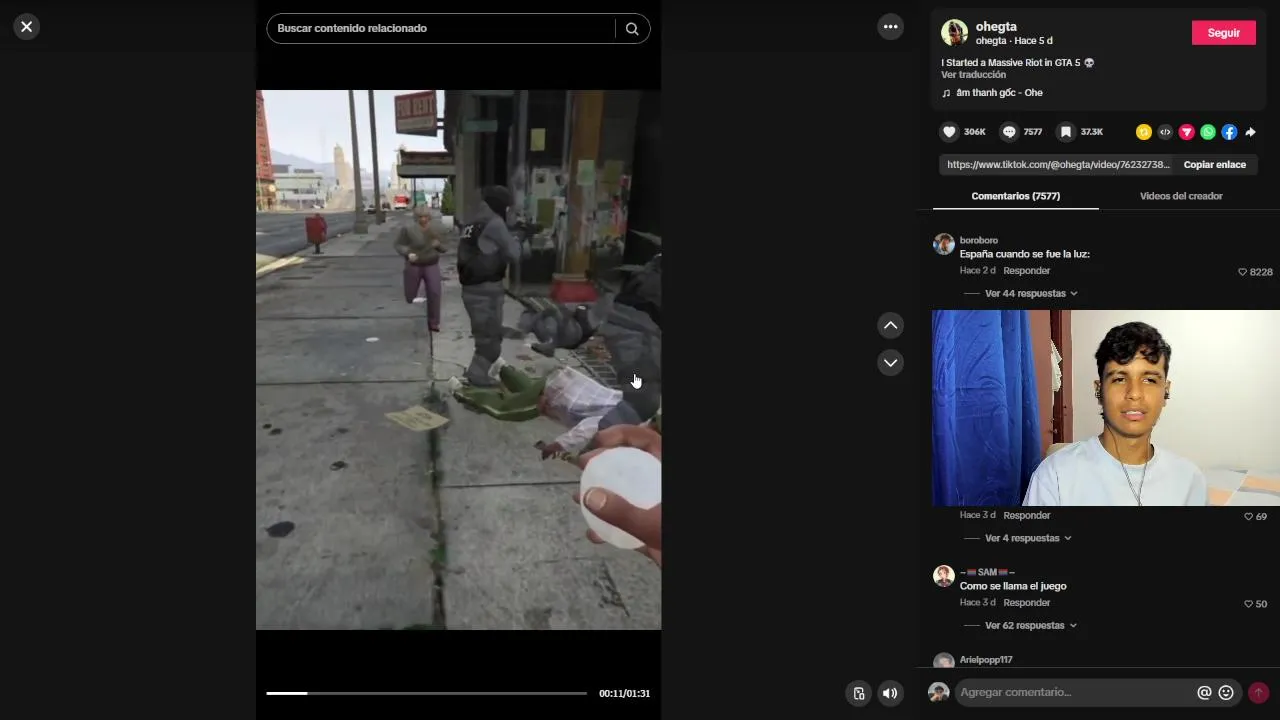
Task: Switch to Comentarios (7577) tab
Action: [x=1015, y=196]
